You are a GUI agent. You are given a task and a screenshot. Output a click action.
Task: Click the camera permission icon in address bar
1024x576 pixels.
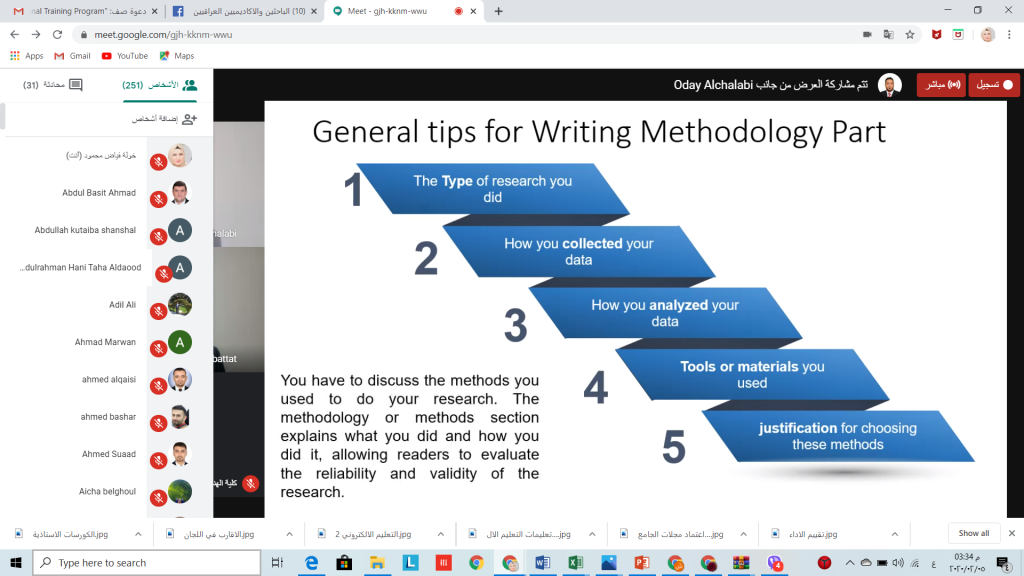coord(867,34)
